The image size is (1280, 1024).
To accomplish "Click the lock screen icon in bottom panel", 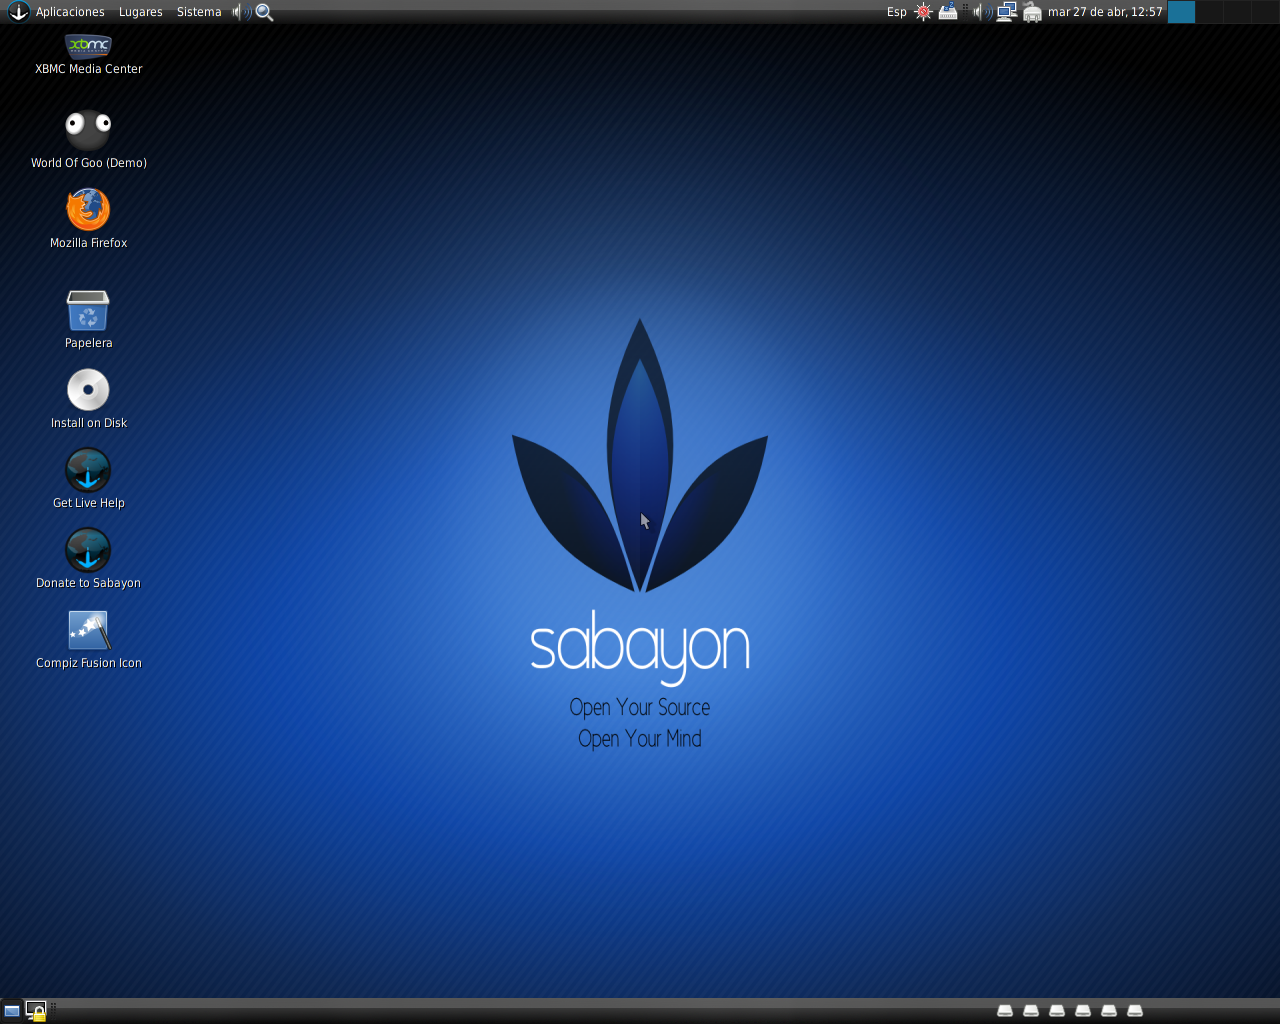I will pyautogui.click(x=36, y=1011).
